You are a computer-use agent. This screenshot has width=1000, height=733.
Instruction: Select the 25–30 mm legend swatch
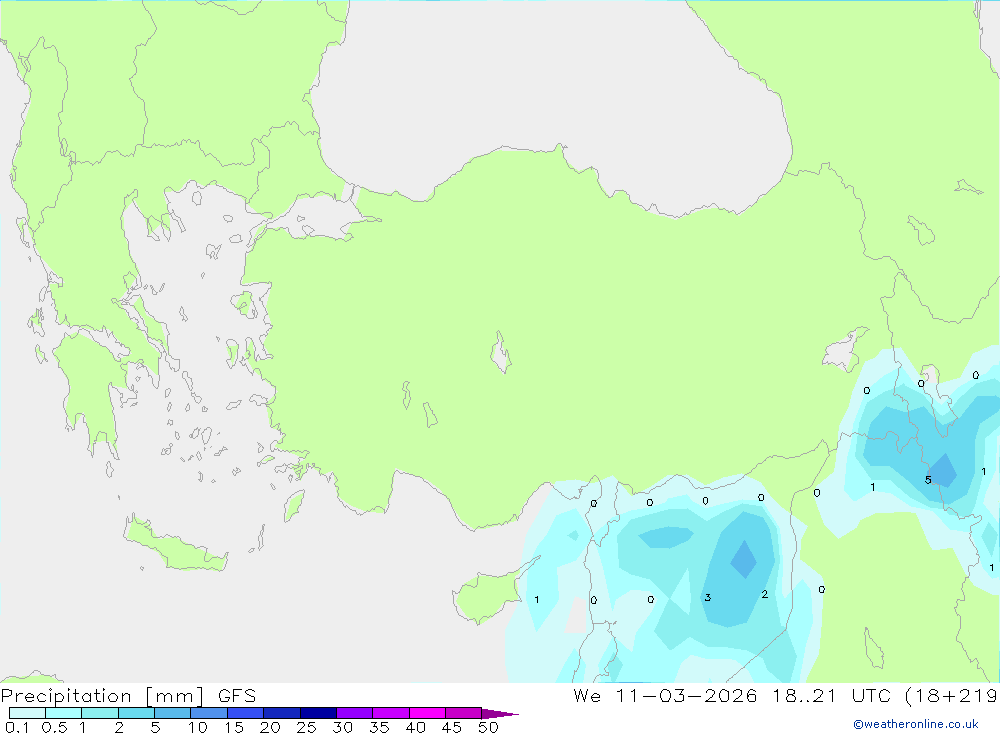click(318, 713)
